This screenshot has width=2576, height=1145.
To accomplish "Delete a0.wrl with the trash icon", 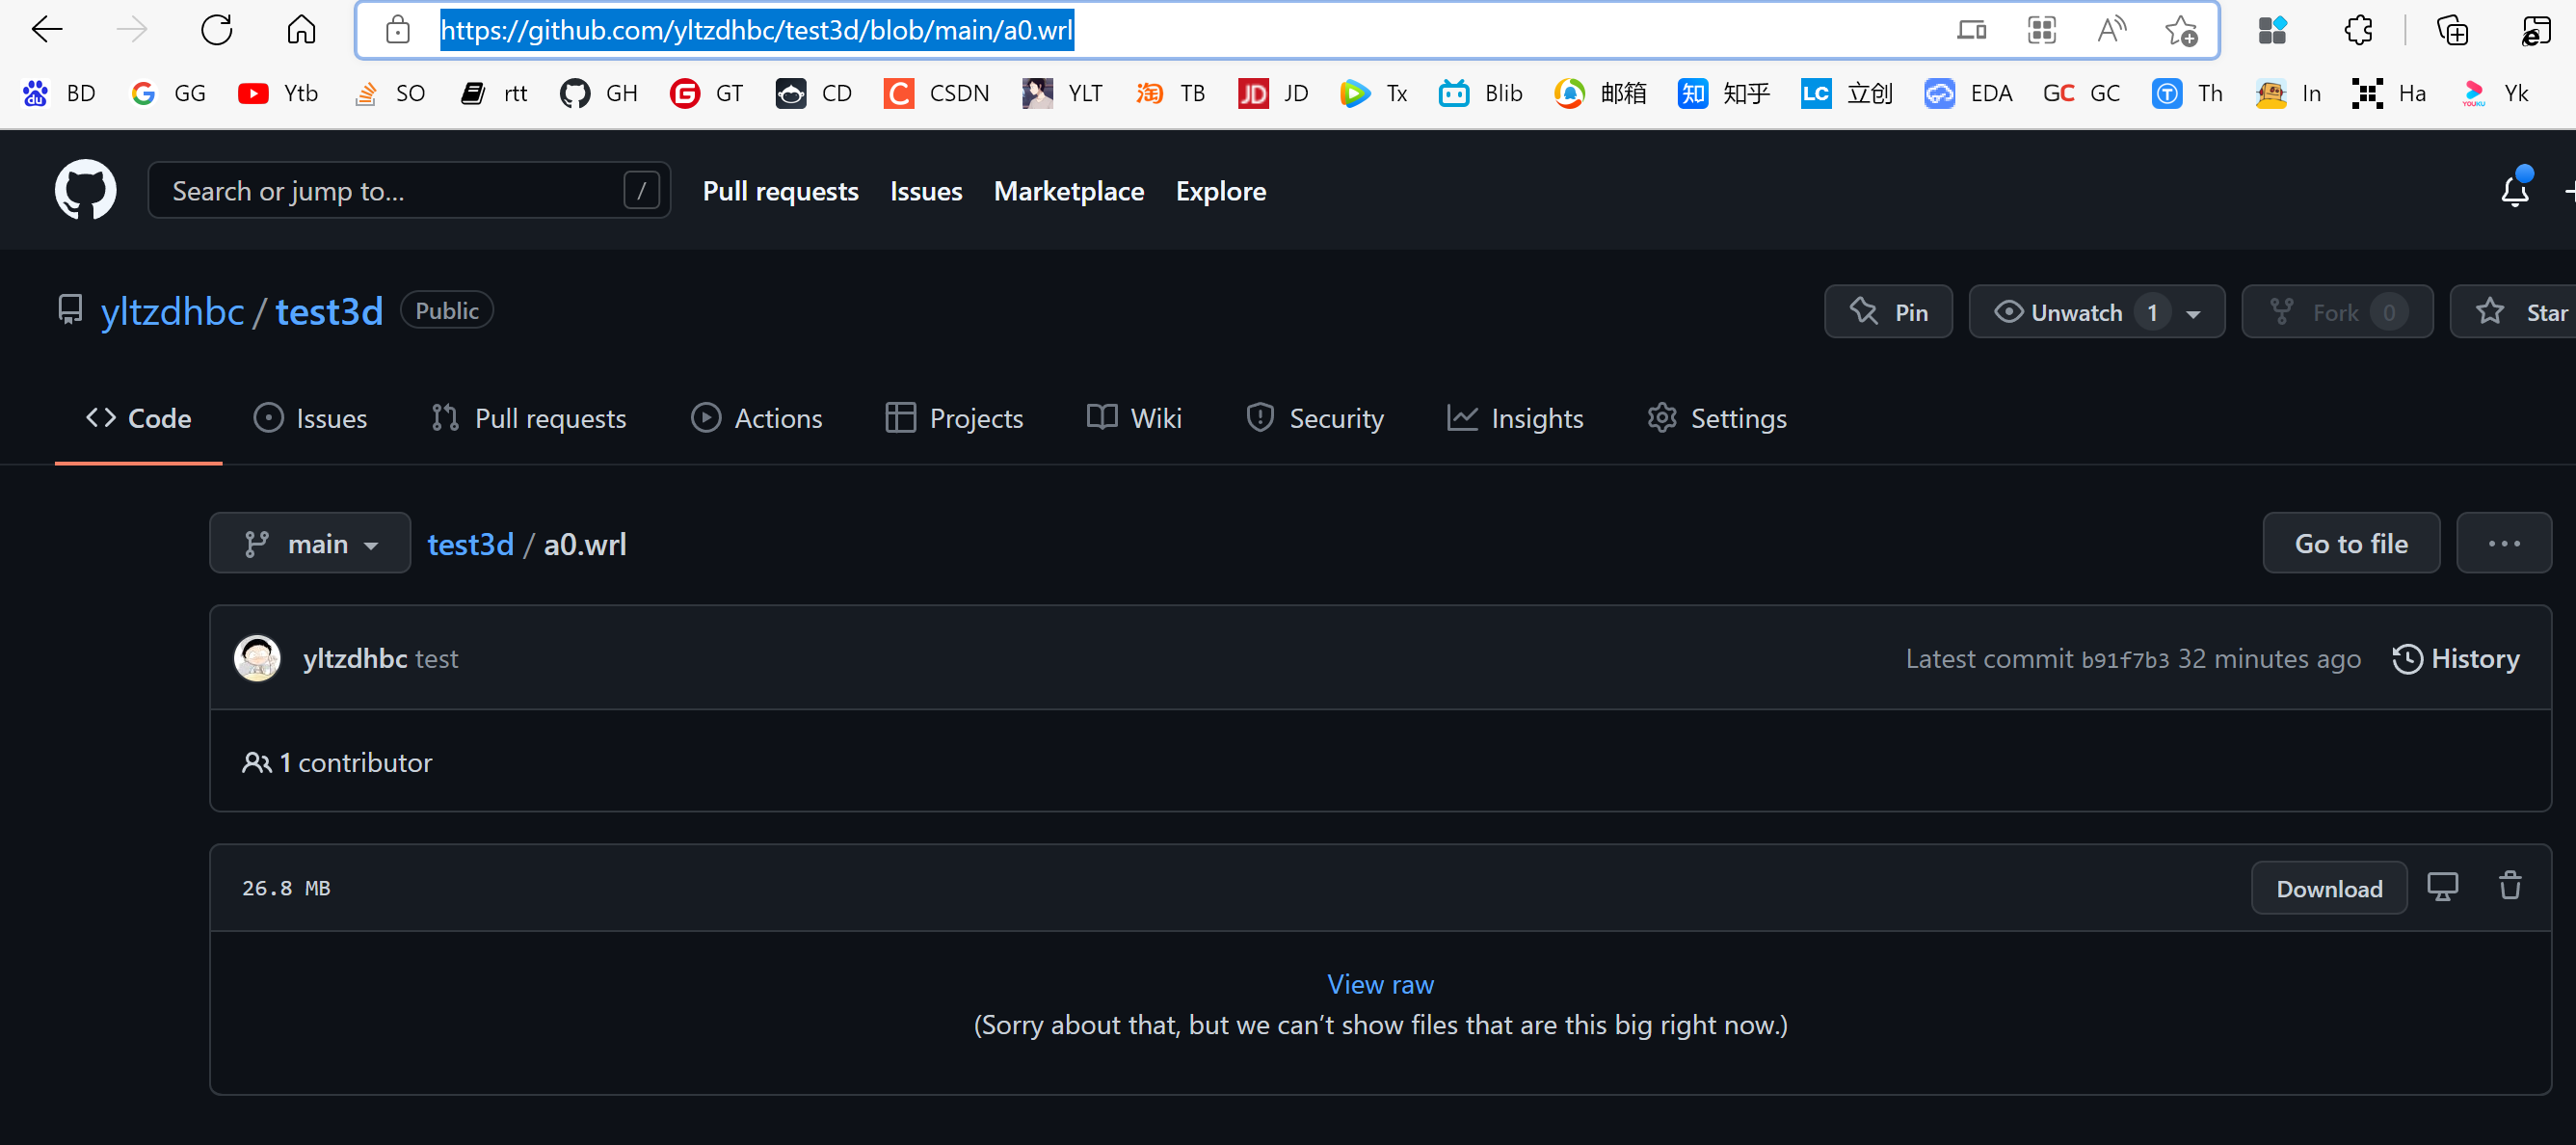I will pyautogui.click(x=2510, y=886).
